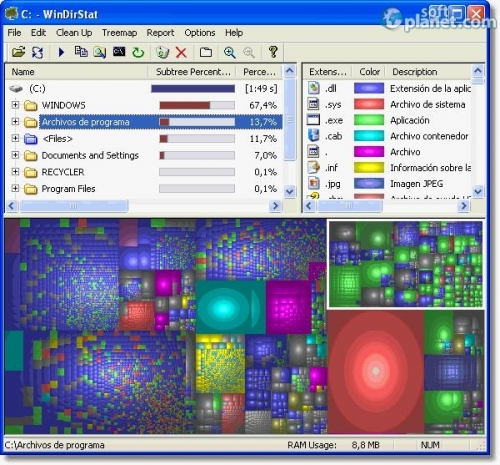Click the Command Prompt Here icon

119,52
